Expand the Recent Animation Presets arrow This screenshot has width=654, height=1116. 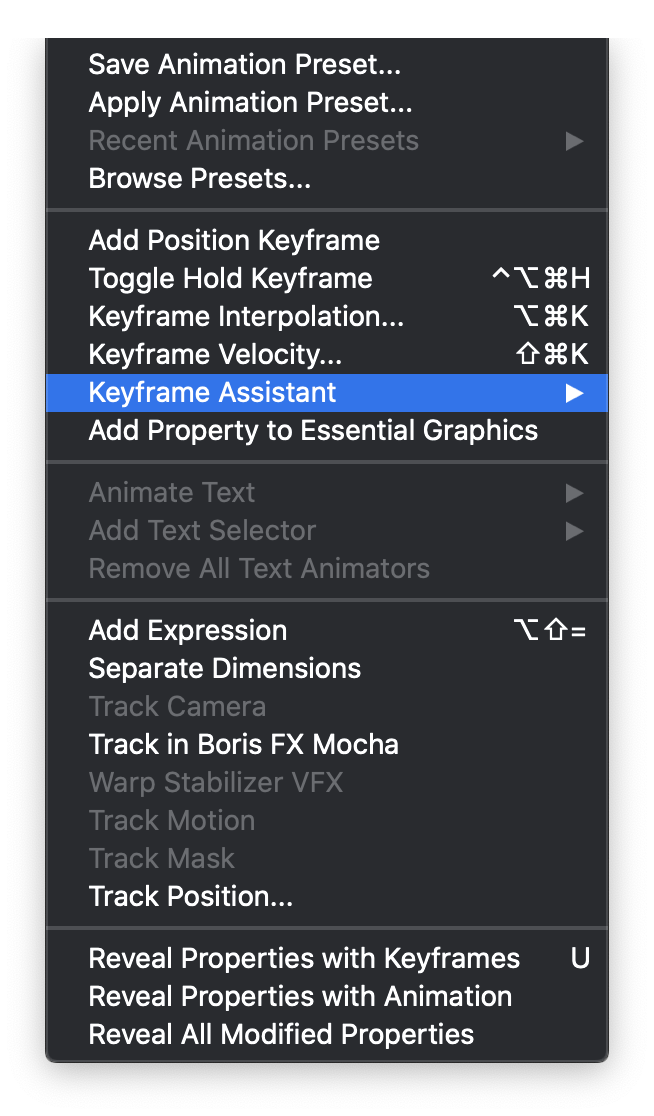pos(574,141)
